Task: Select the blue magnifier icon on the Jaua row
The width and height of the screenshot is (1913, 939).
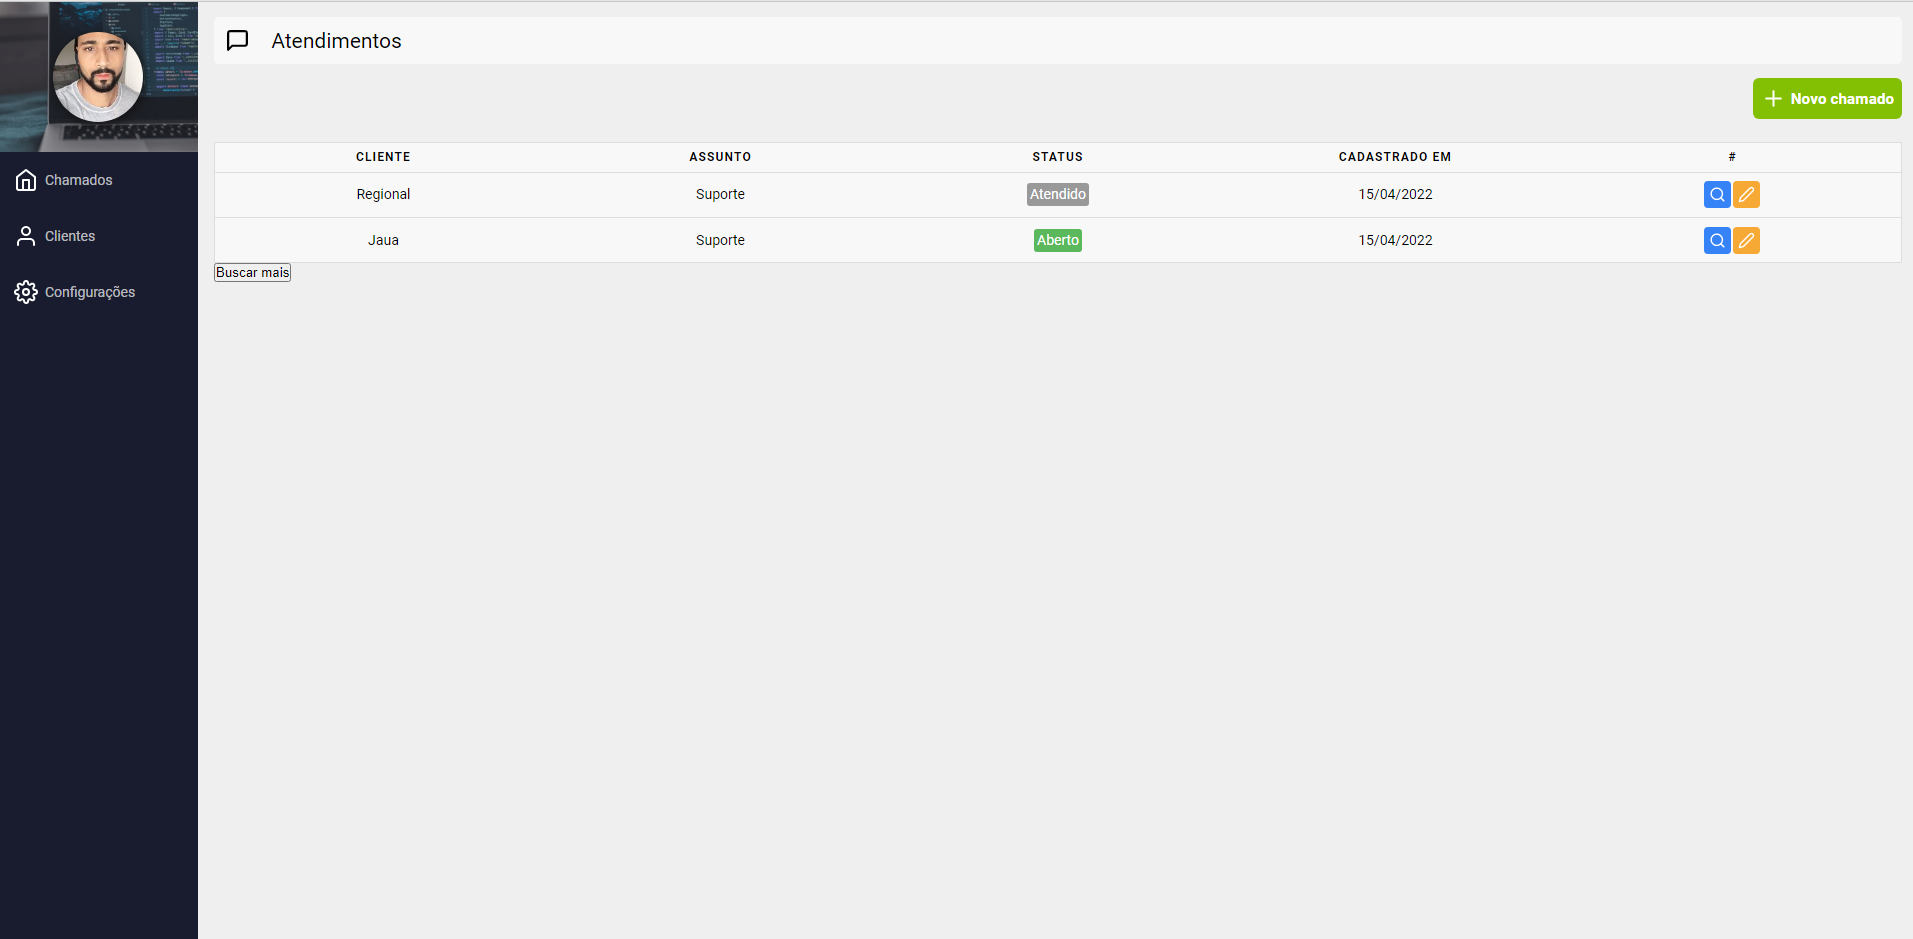Action: [1716, 240]
